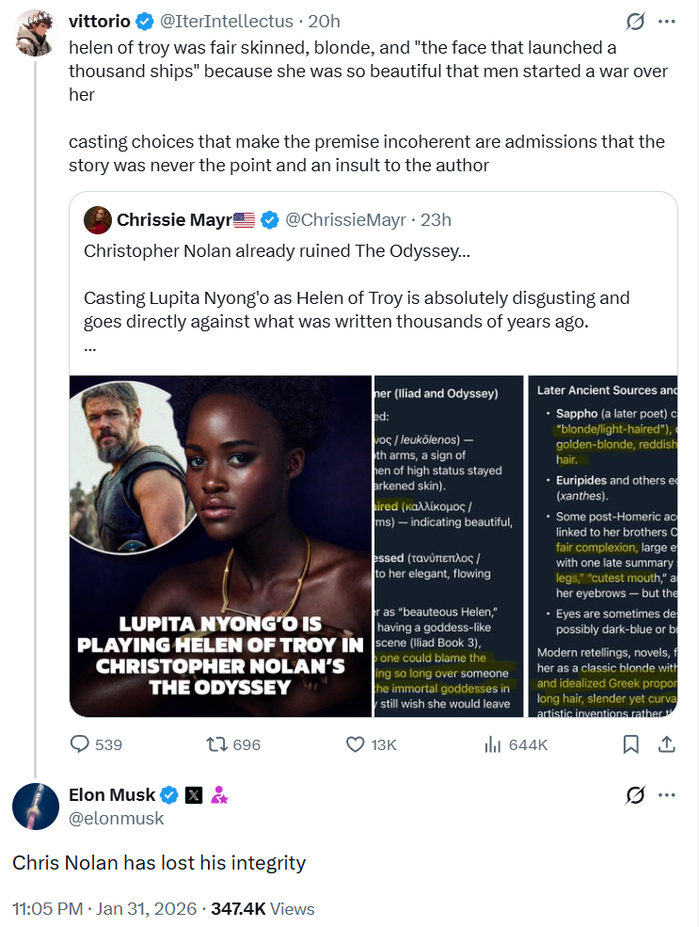This screenshot has height=927, width=700.
Task: Open @IterIntellectus profile handle
Action: coord(227,21)
